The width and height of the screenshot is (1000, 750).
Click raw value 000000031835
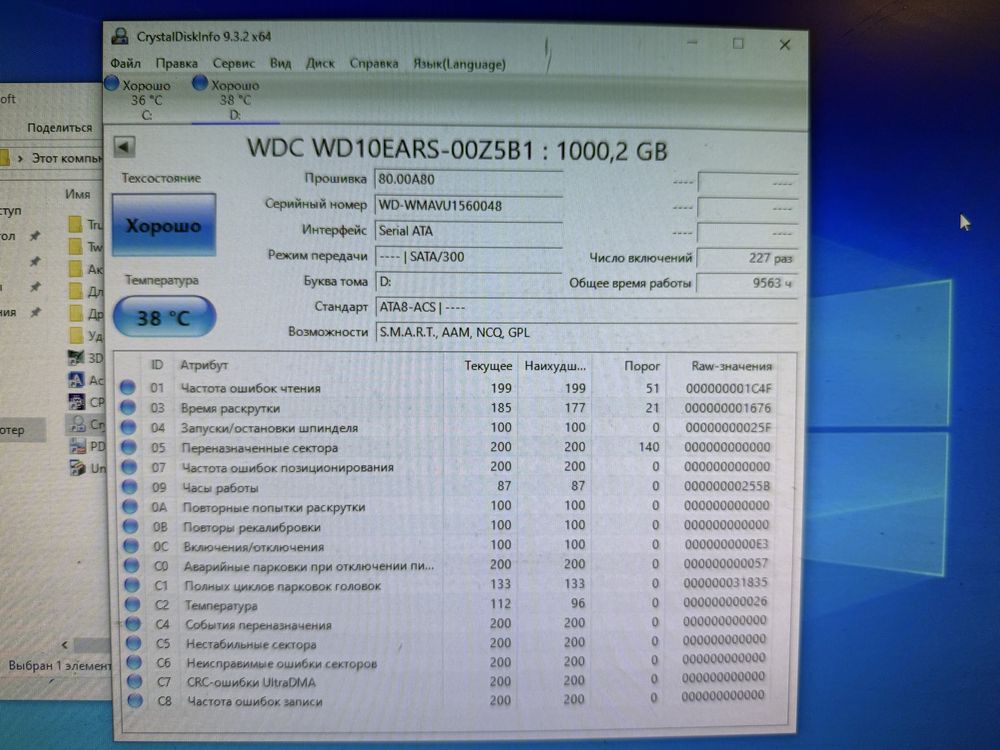coord(726,582)
